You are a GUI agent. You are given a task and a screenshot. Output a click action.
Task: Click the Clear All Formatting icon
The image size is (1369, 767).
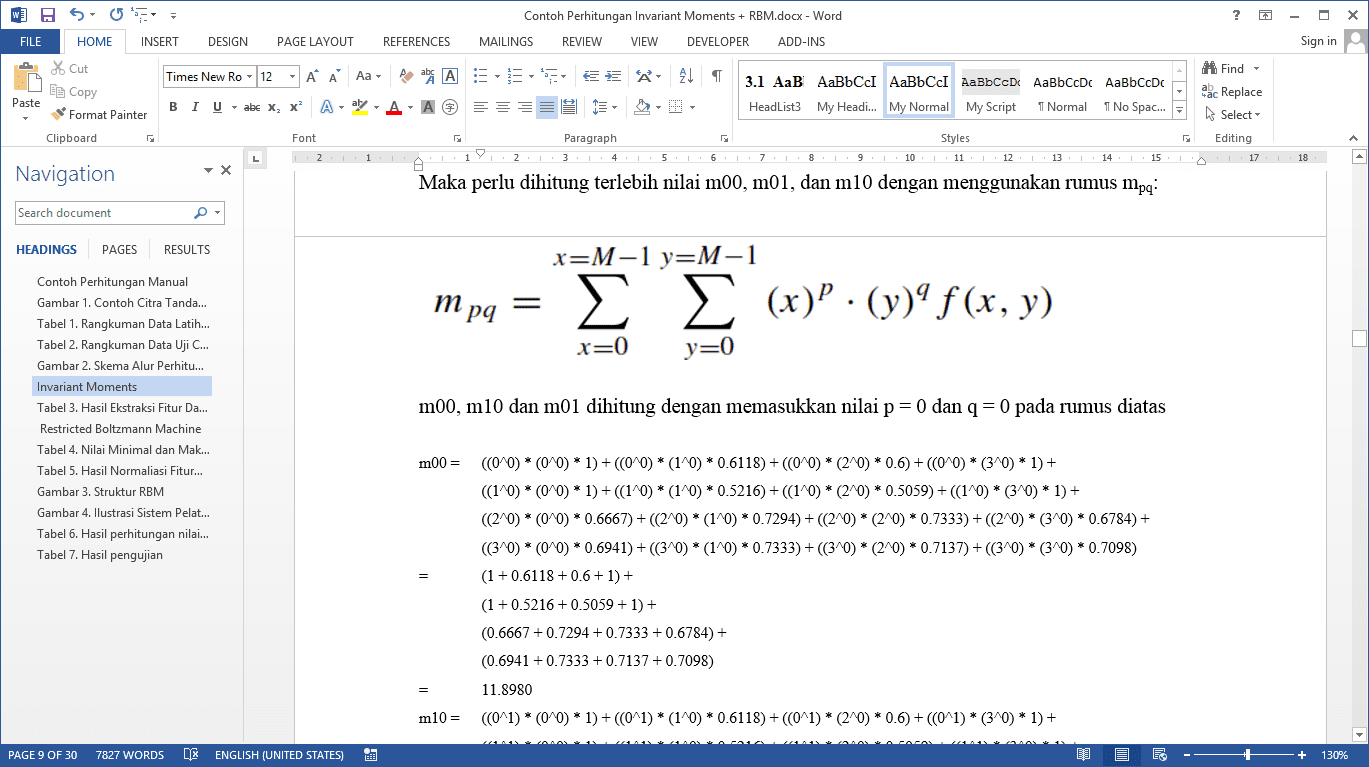406,76
